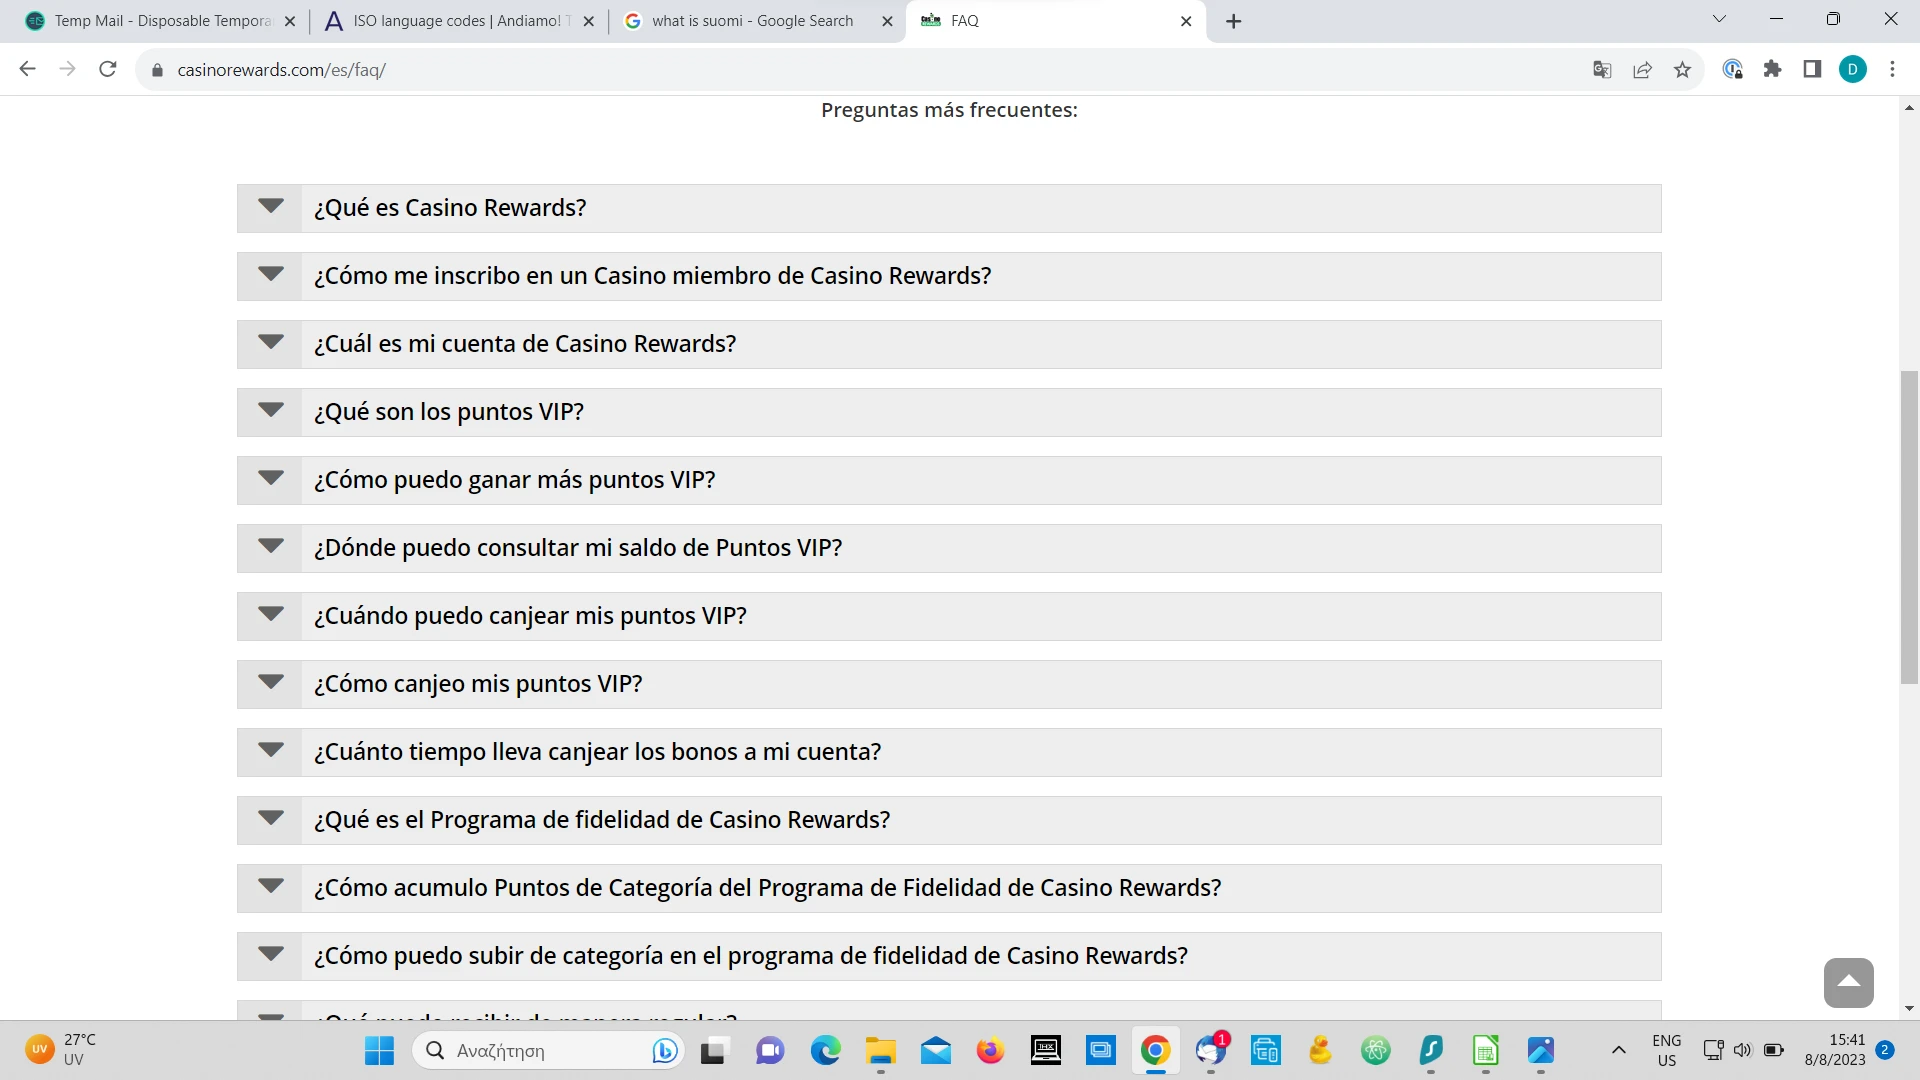Image resolution: width=1920 pixels, height=1080 pixels.
Task: Open the weather widget showing 27°C UV
Action: click(62, 1050)
